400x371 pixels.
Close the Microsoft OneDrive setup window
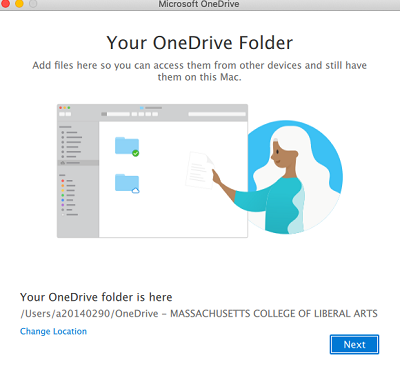coord(5,3)
